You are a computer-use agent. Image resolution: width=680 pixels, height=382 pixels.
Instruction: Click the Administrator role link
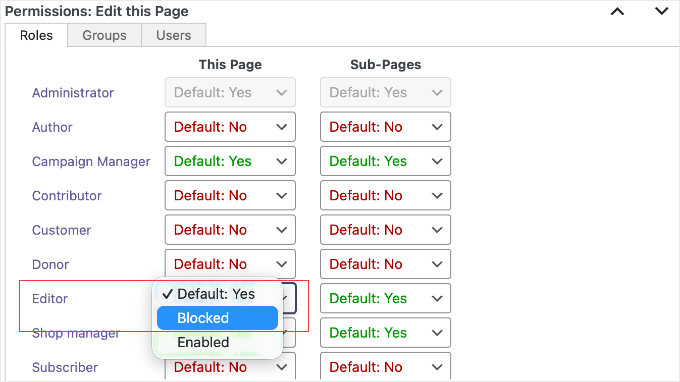(x=73, y=93)
